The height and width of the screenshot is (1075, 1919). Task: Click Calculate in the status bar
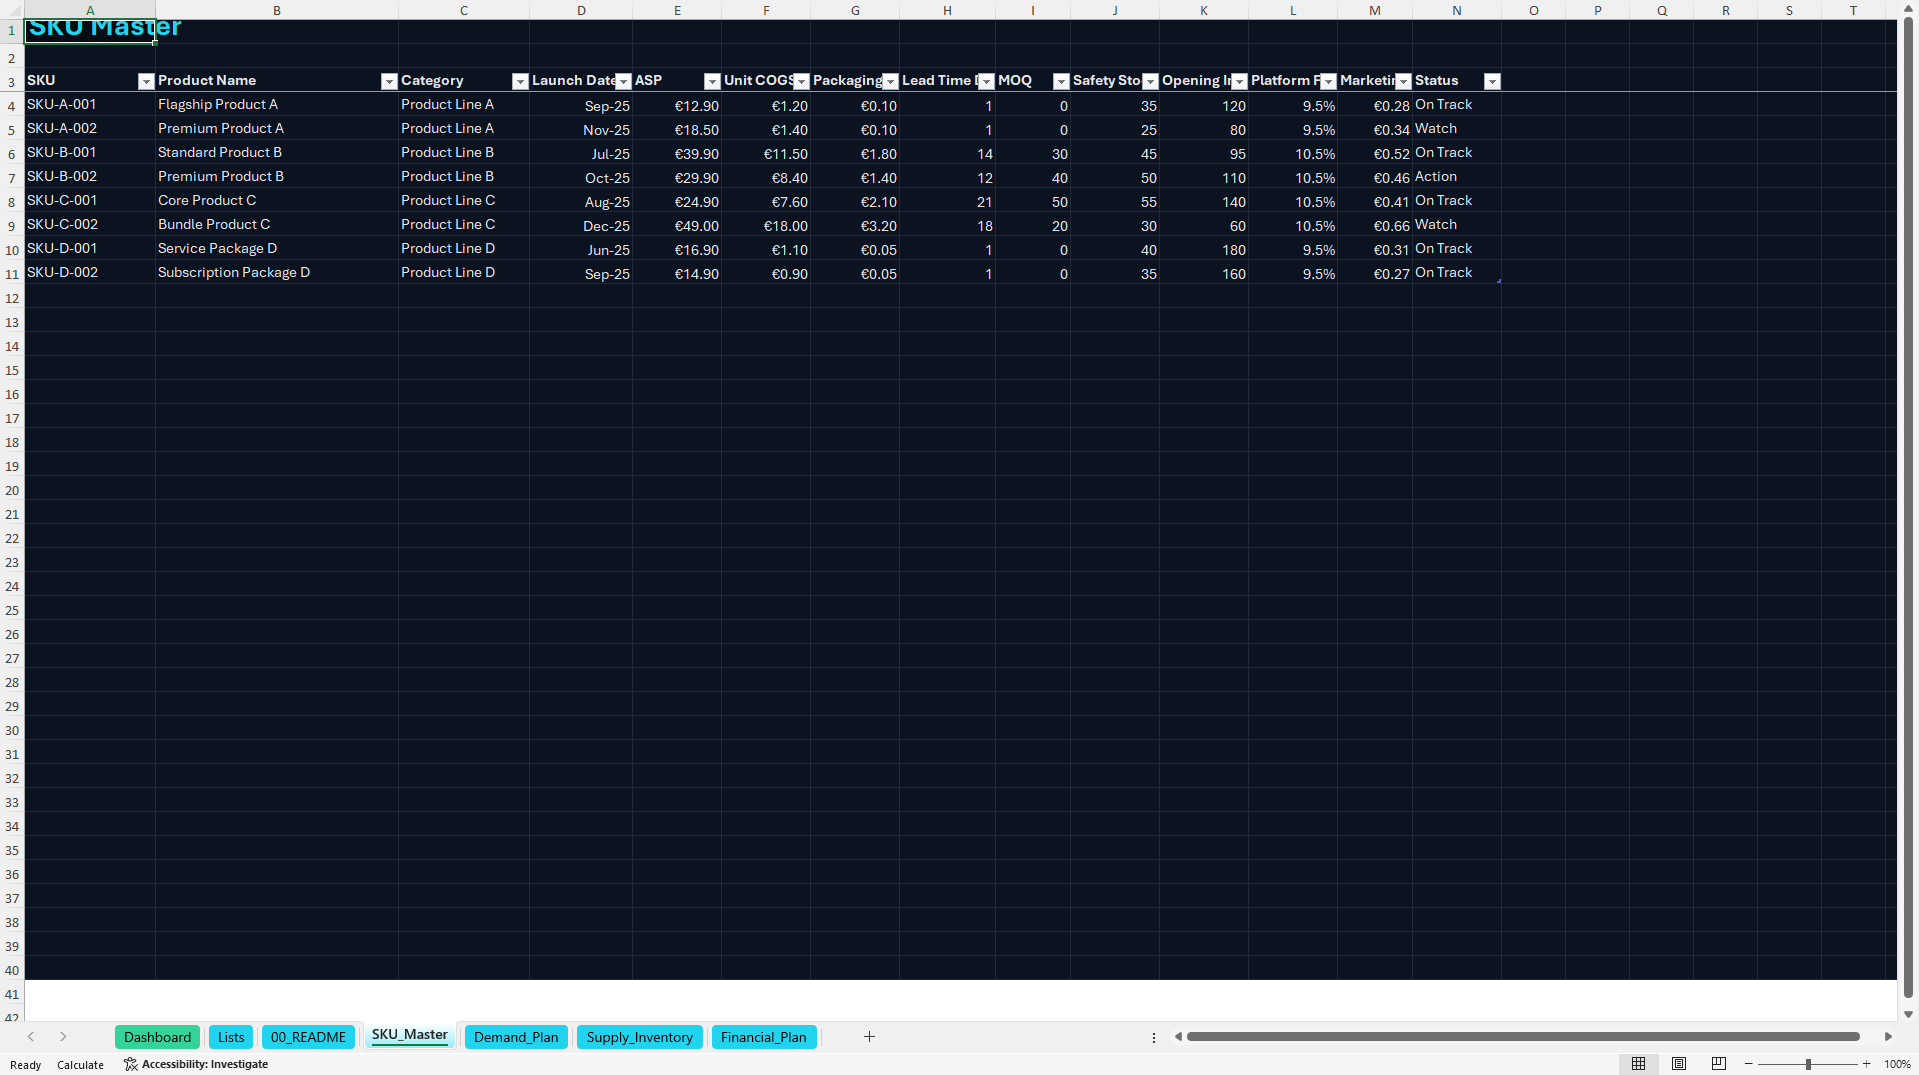(x=80, y=1065)
